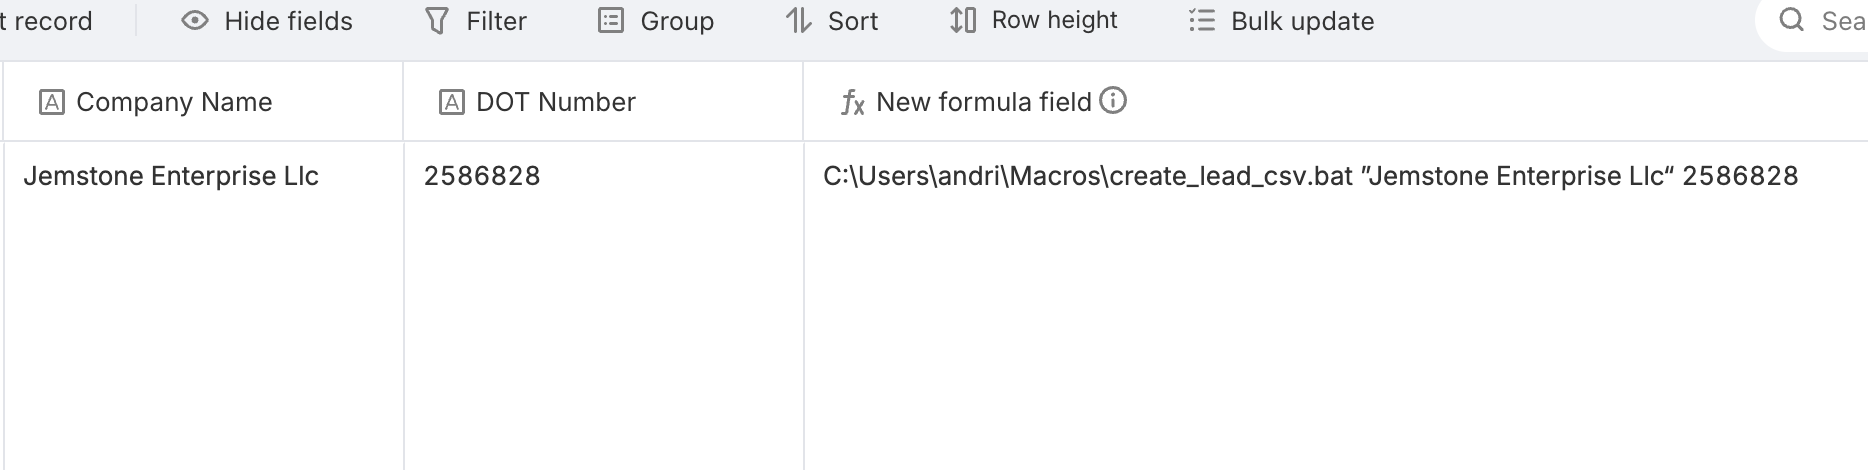This screenshot has height=470, width=1868.
Task: Open New formula field column header
Action: (x=1335, y=101)
